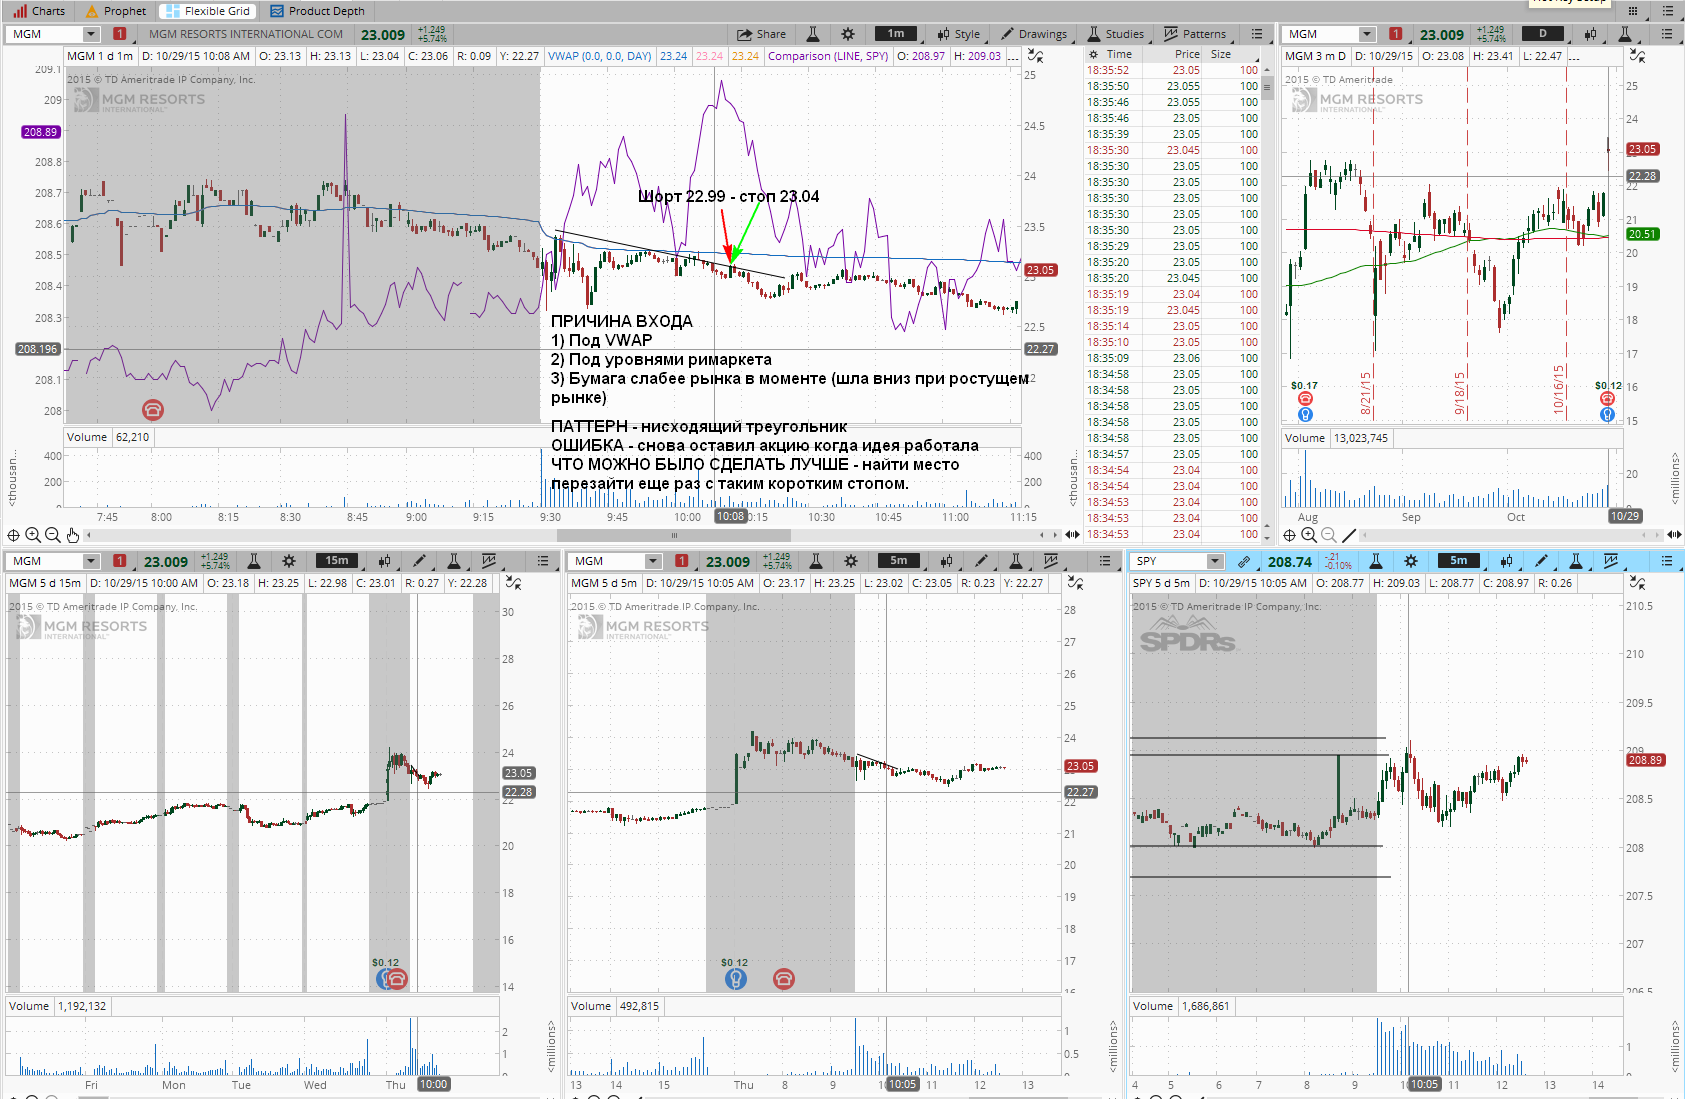
Task: Click main chart horizontal scrollbar thumb
Action: pyautogui.click(x=673, y=535)
